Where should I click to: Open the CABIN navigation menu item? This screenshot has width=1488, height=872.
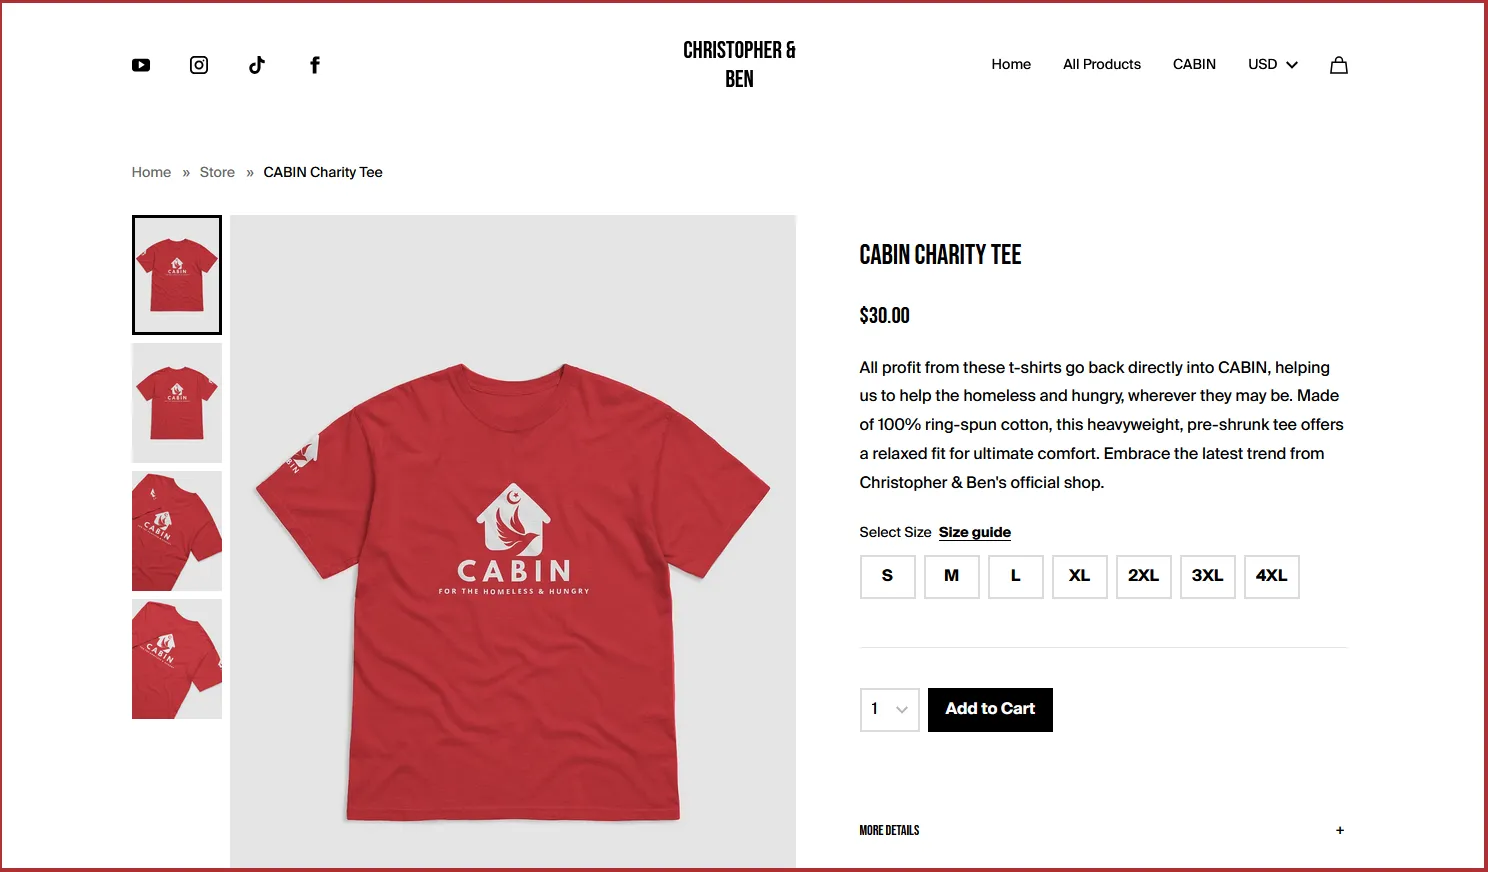point(1194,64)
